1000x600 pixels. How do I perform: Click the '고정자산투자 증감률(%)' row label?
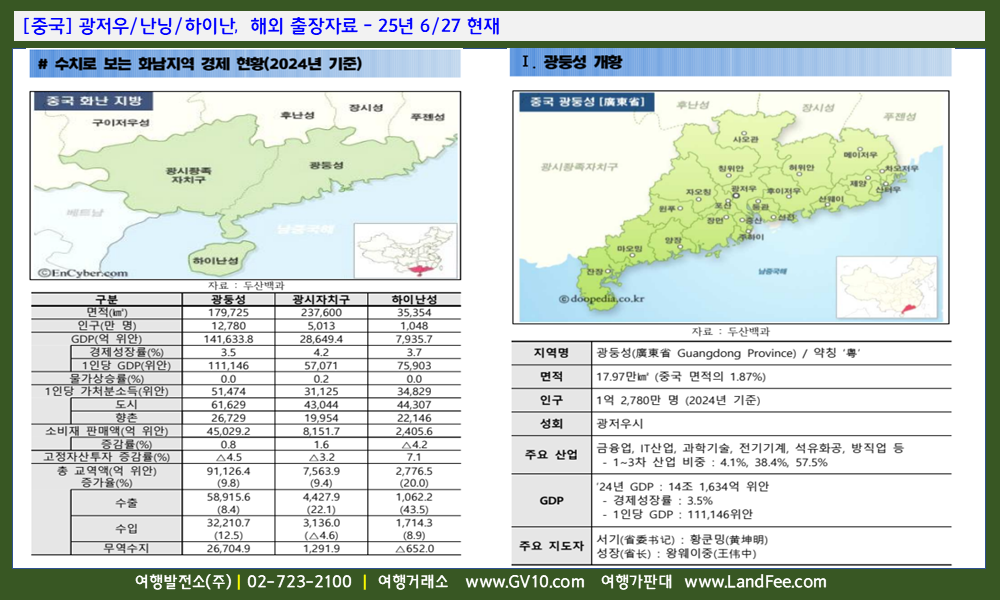(x=107, y=457)
